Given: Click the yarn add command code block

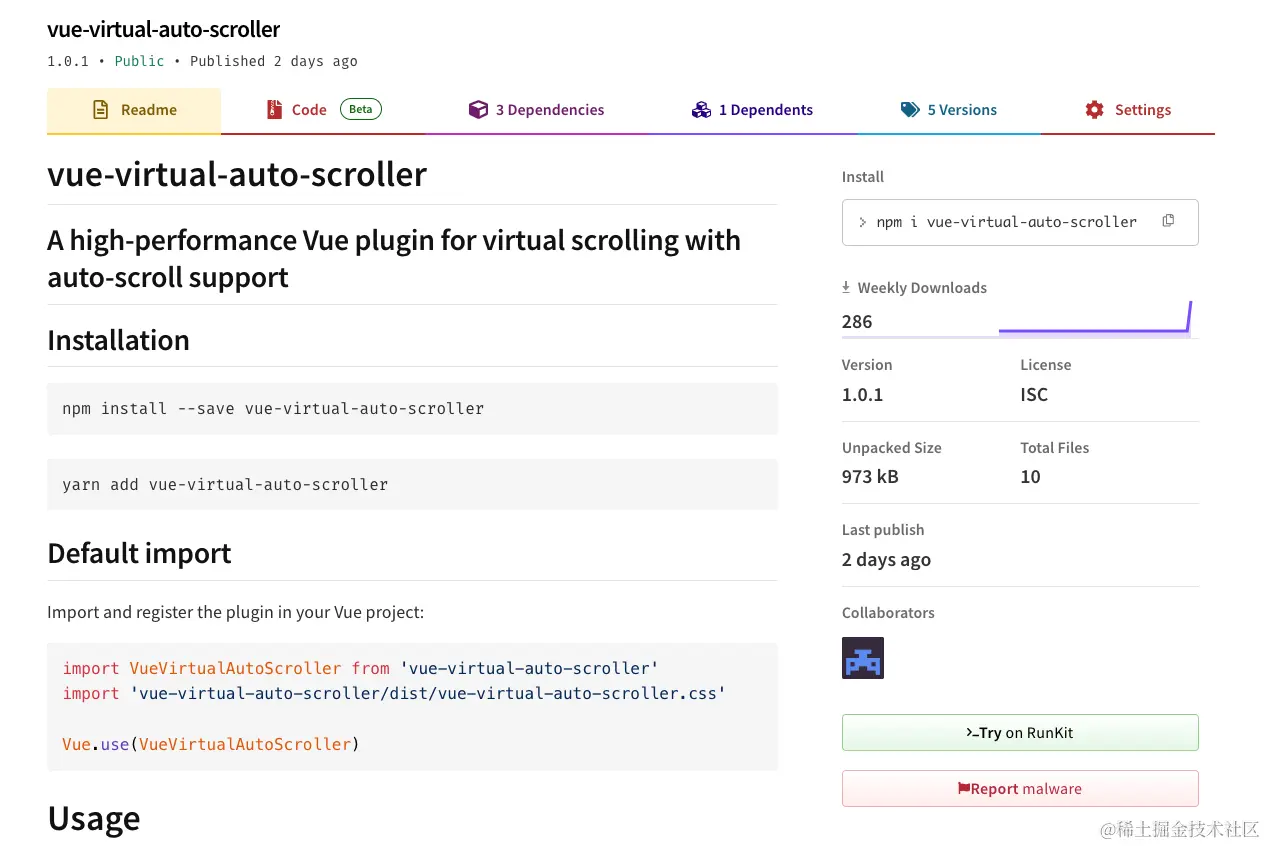Looking at the screenshot, I should coord(412,485).
